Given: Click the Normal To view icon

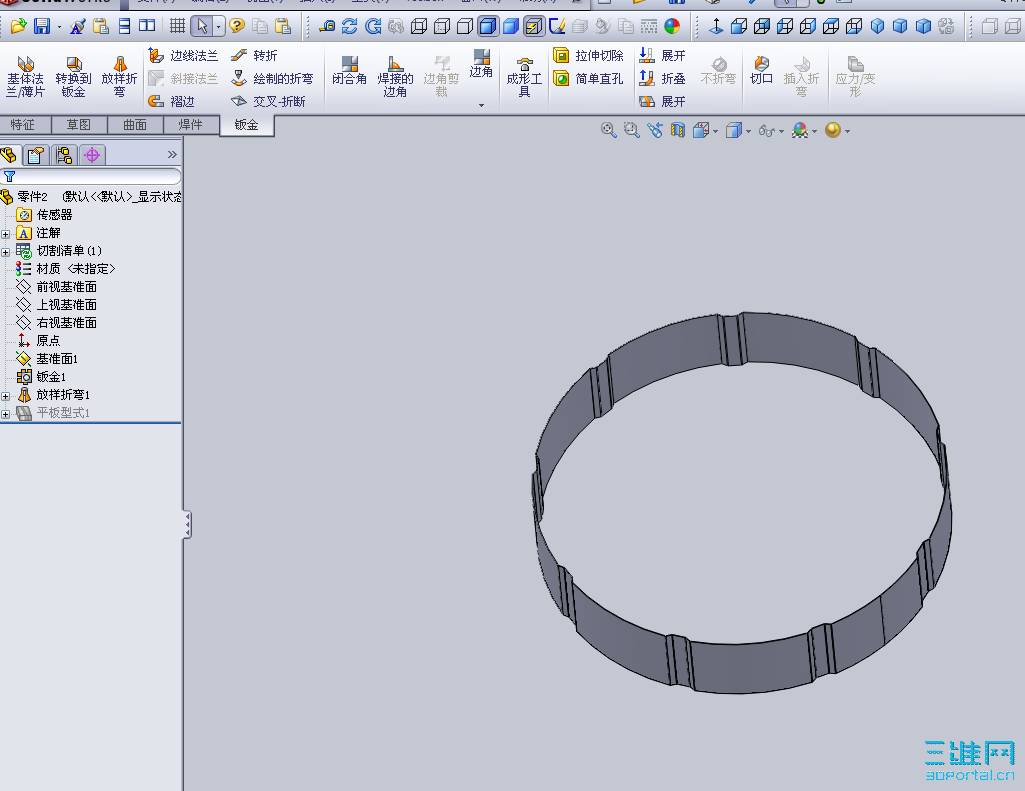Looking at the screenshot, I should (716, 26).
